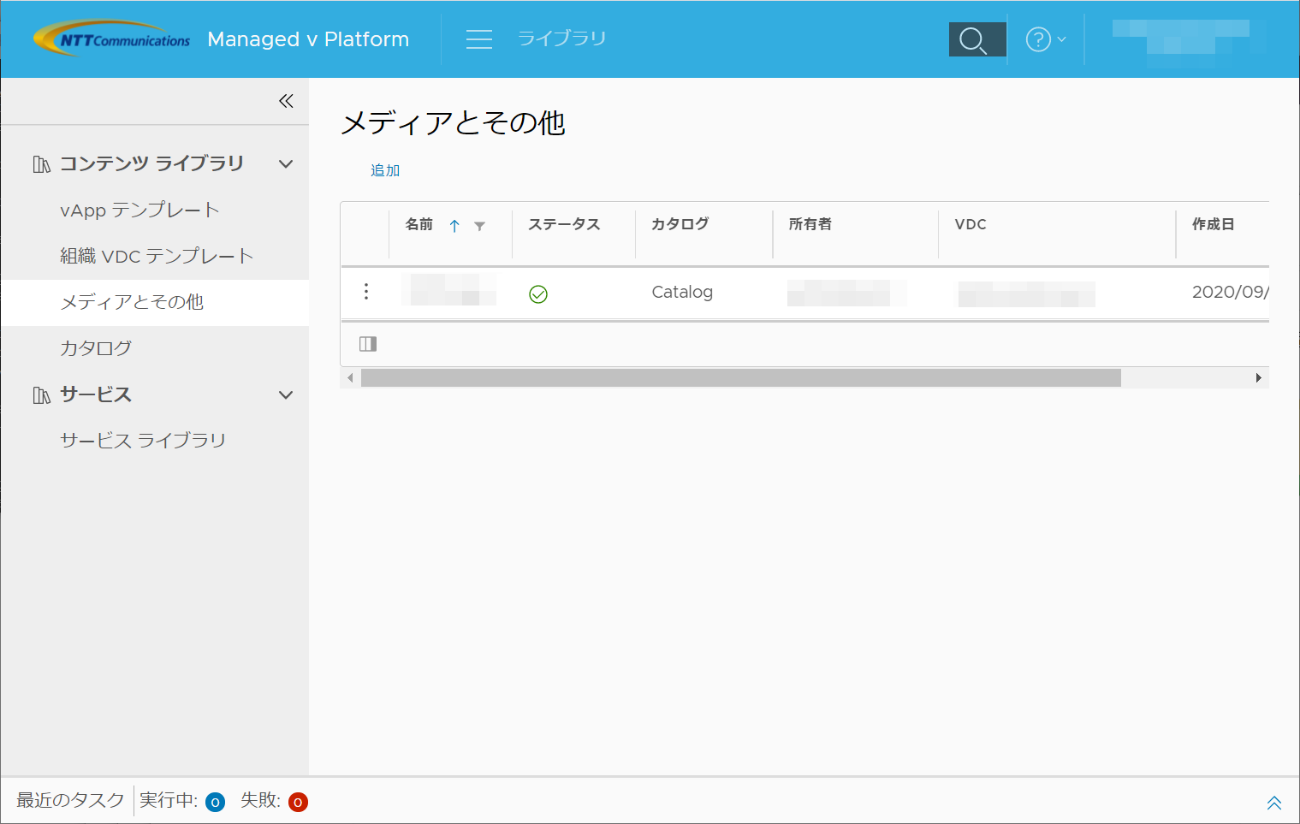Toggle name column sort arrow
This screenshot has height=824, width=1300.
pyautogui.click(x=454, y=226)
